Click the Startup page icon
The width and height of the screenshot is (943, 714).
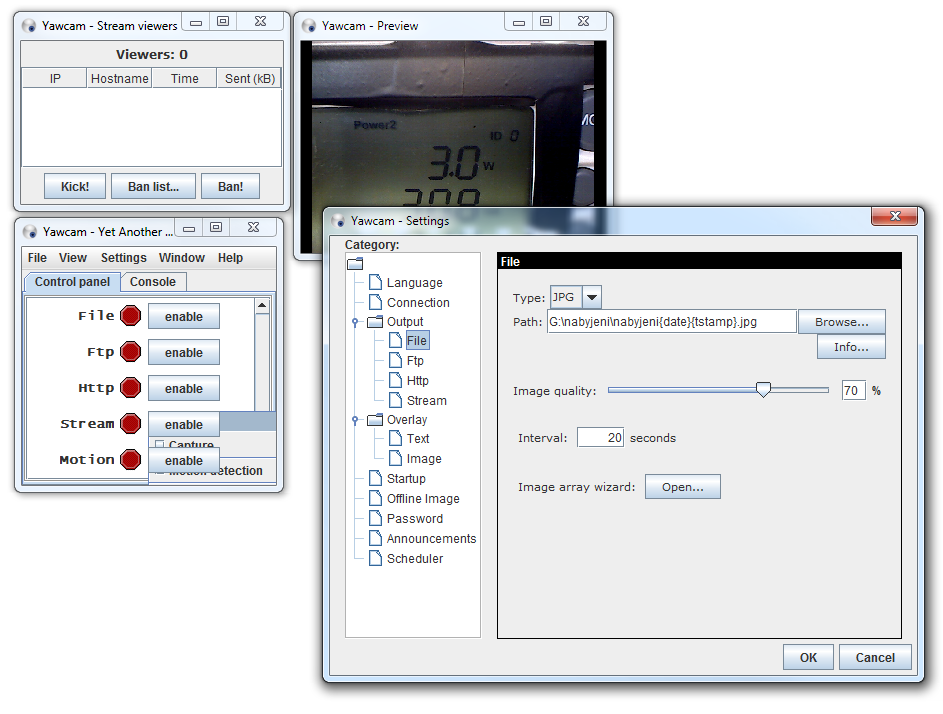[375, 478]
